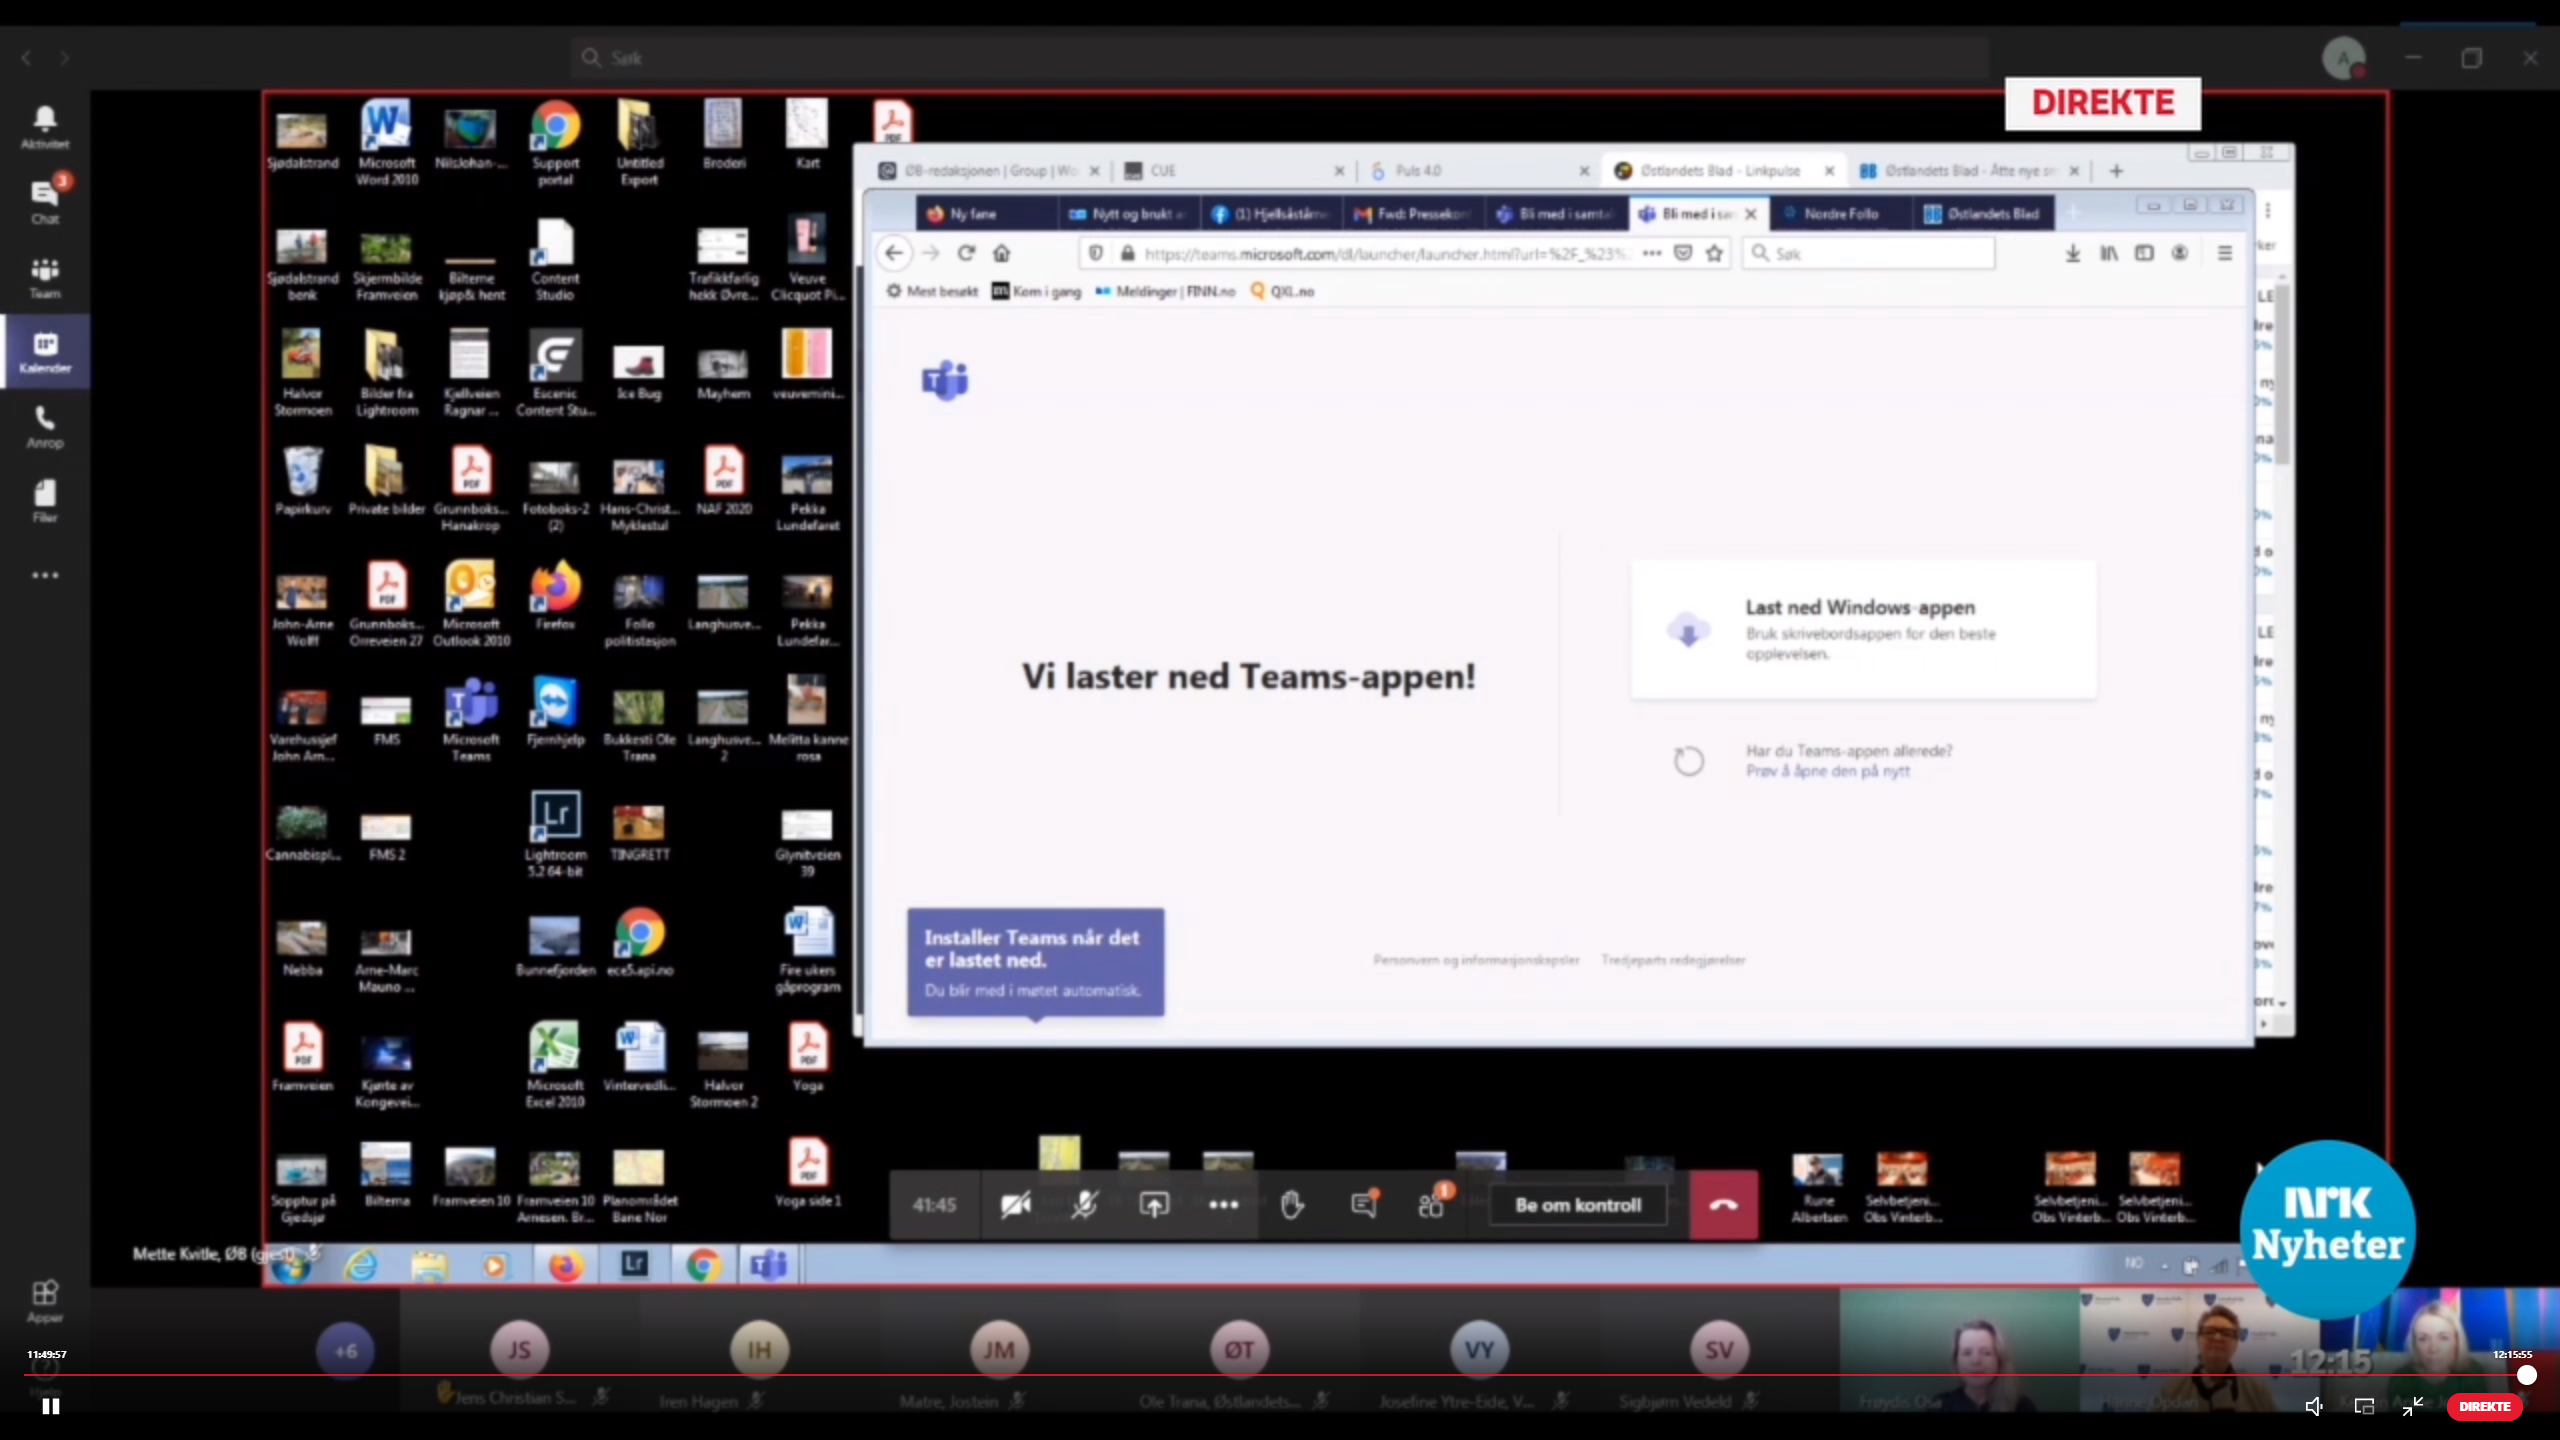Screen dimensions: 2560x1440
Task: Open more actions in meeting toolbar
Action: tap(1223, 1205)
